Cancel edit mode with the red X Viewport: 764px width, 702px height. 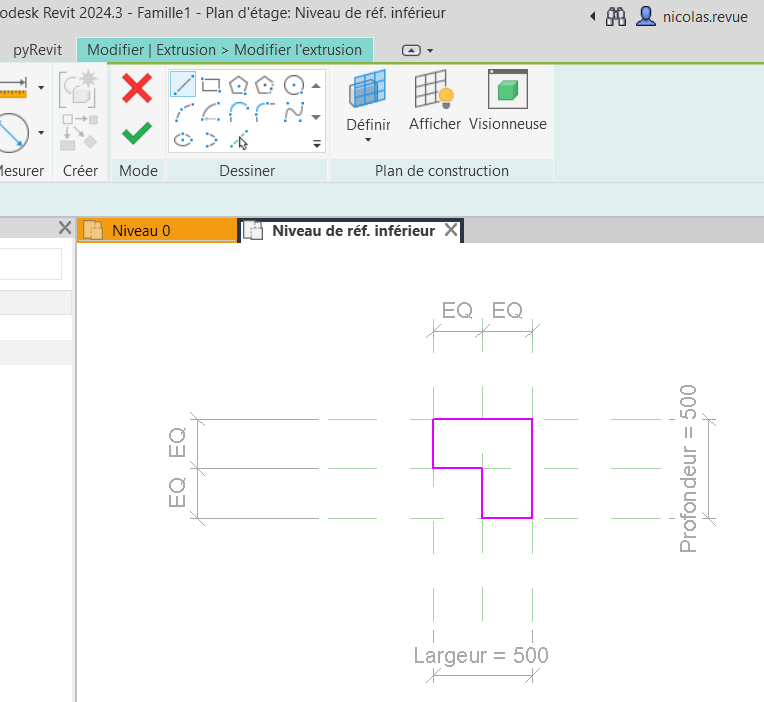click(x=137, y=88)
